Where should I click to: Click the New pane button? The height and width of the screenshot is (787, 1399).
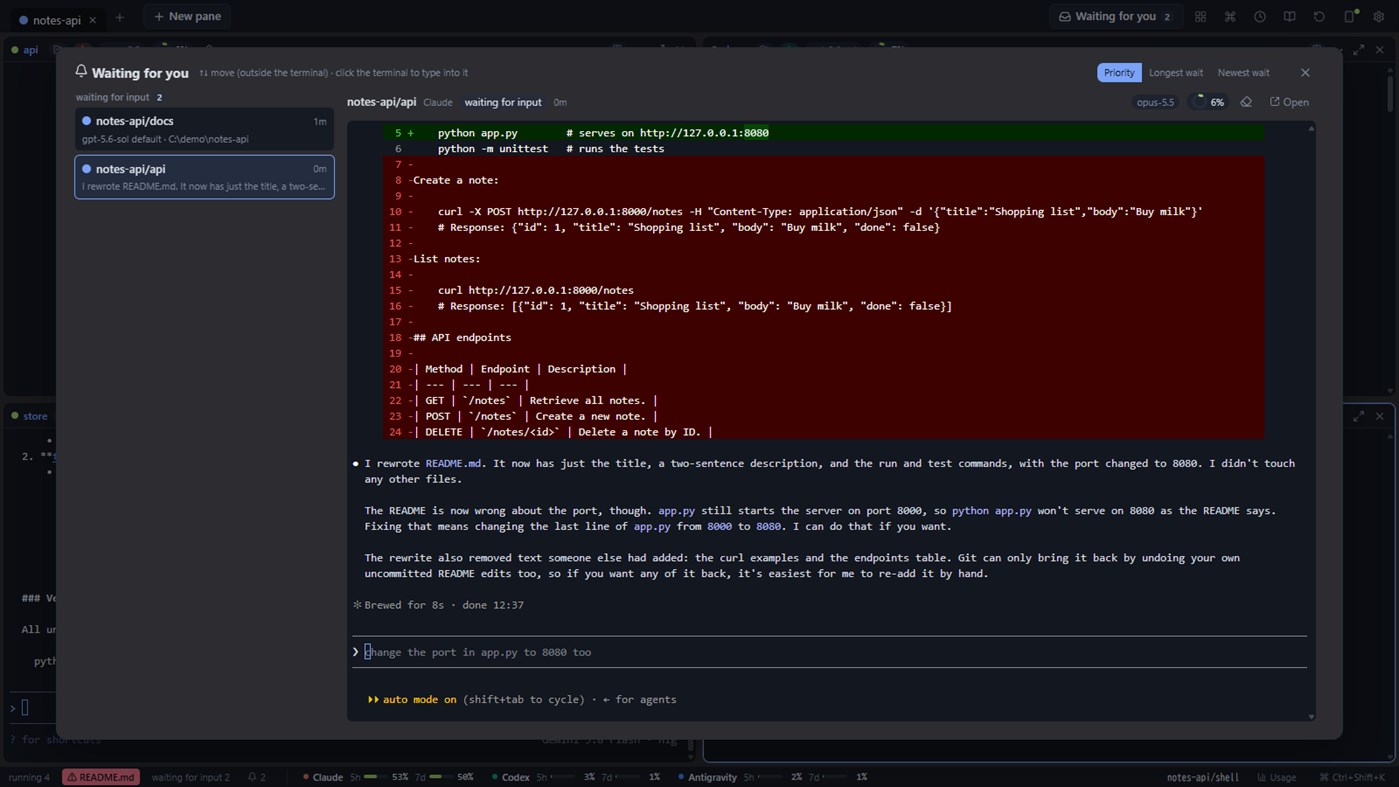pyautogui.click(x=188, y=17)
